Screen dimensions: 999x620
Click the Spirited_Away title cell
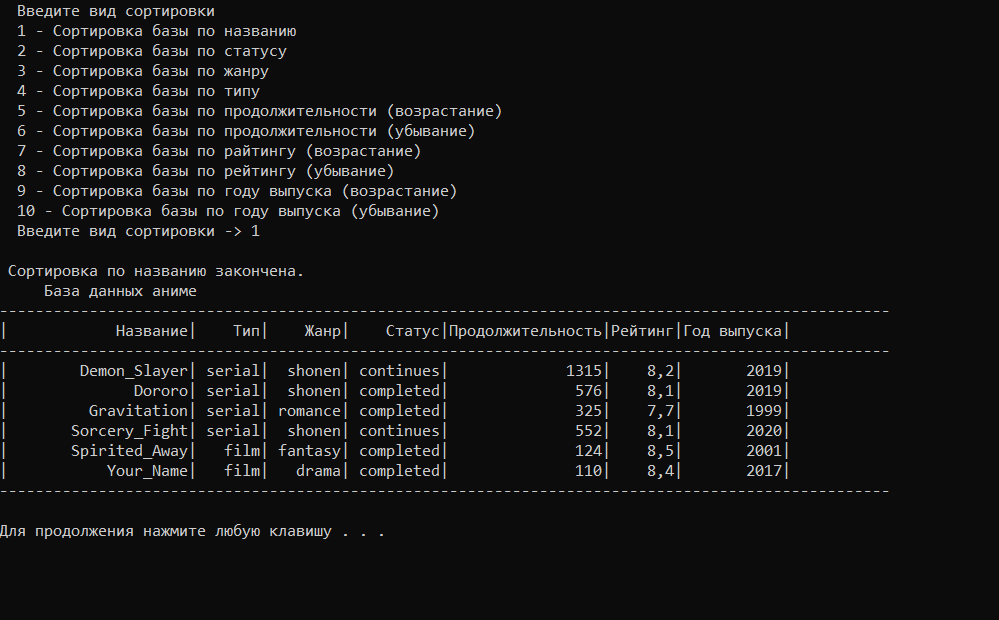point(129,451)
